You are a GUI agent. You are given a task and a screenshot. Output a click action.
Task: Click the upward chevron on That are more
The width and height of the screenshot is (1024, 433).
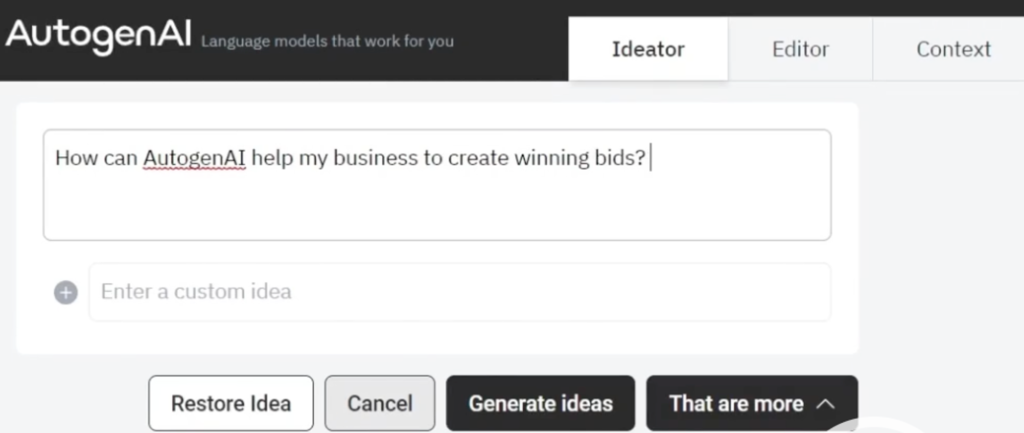(x=825, y=404)
